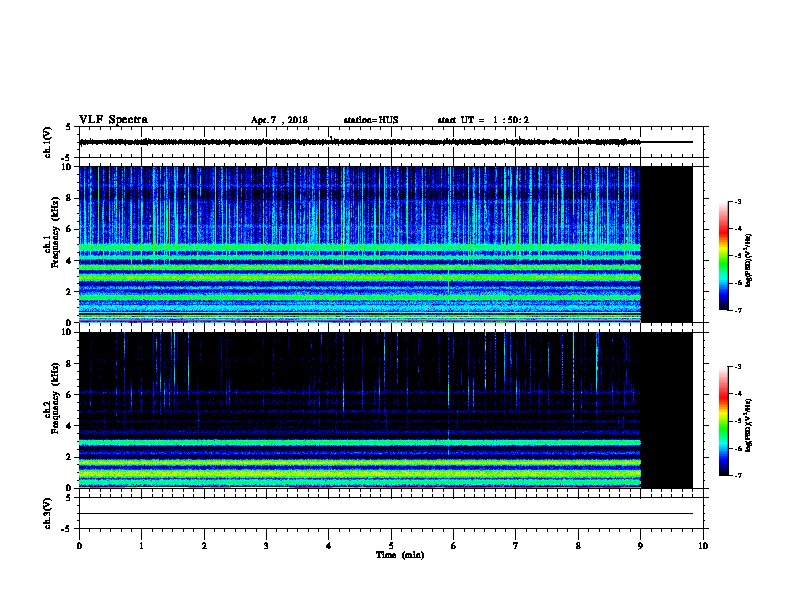Click the black no-data region in ch.2 spectrogram
The width and height of the screenshot is (792, 612).
[x=667, y=410]
